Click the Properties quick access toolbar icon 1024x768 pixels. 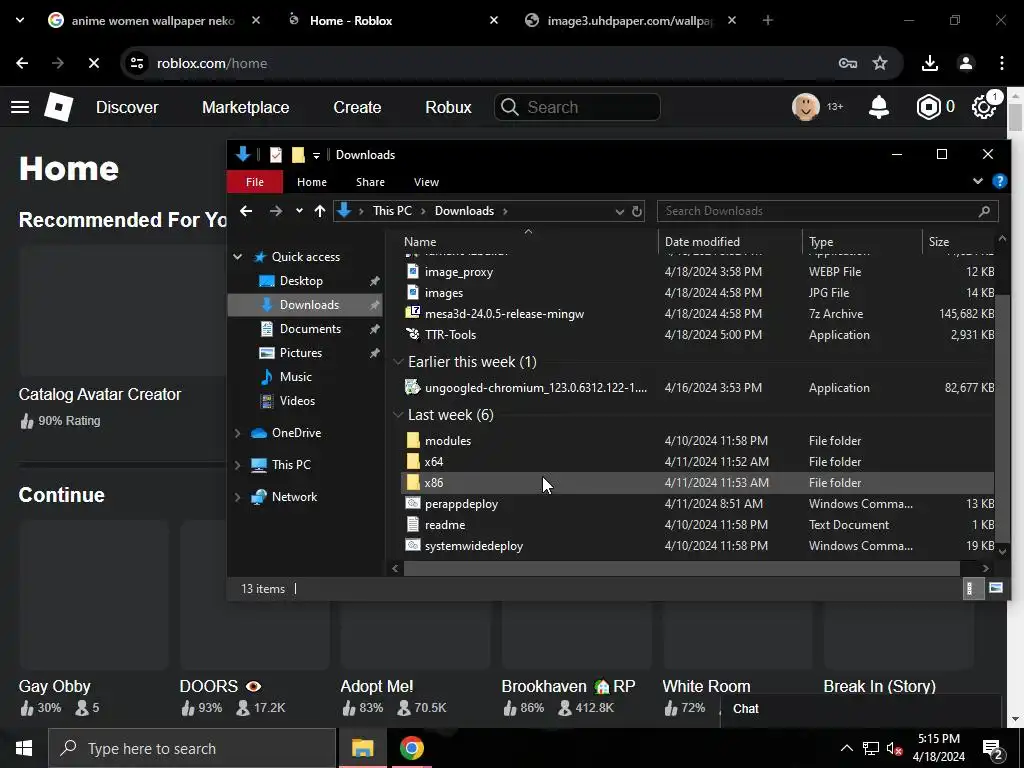(x=276, y=155)
